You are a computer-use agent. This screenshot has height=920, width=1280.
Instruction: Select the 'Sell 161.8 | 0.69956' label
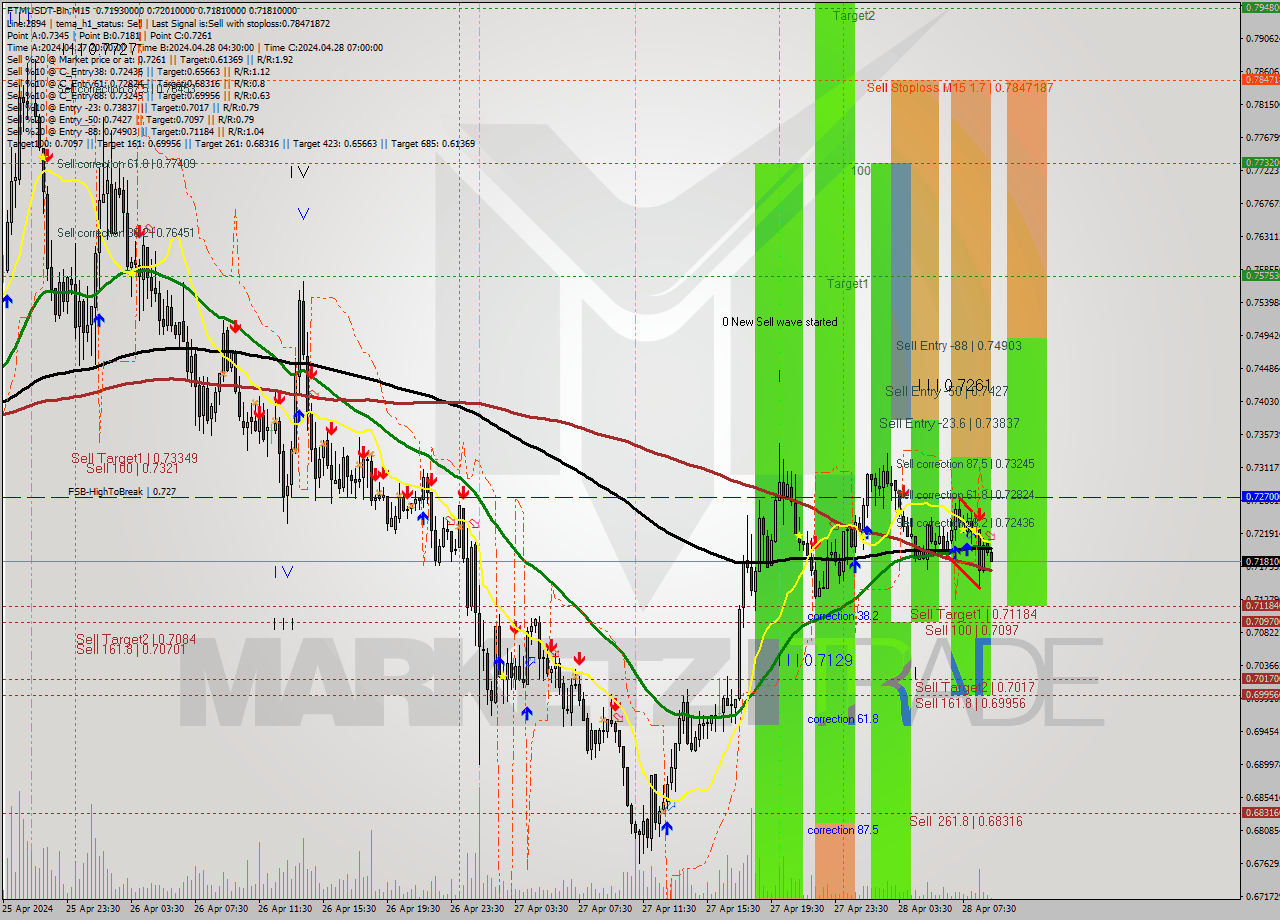(970, 703)
